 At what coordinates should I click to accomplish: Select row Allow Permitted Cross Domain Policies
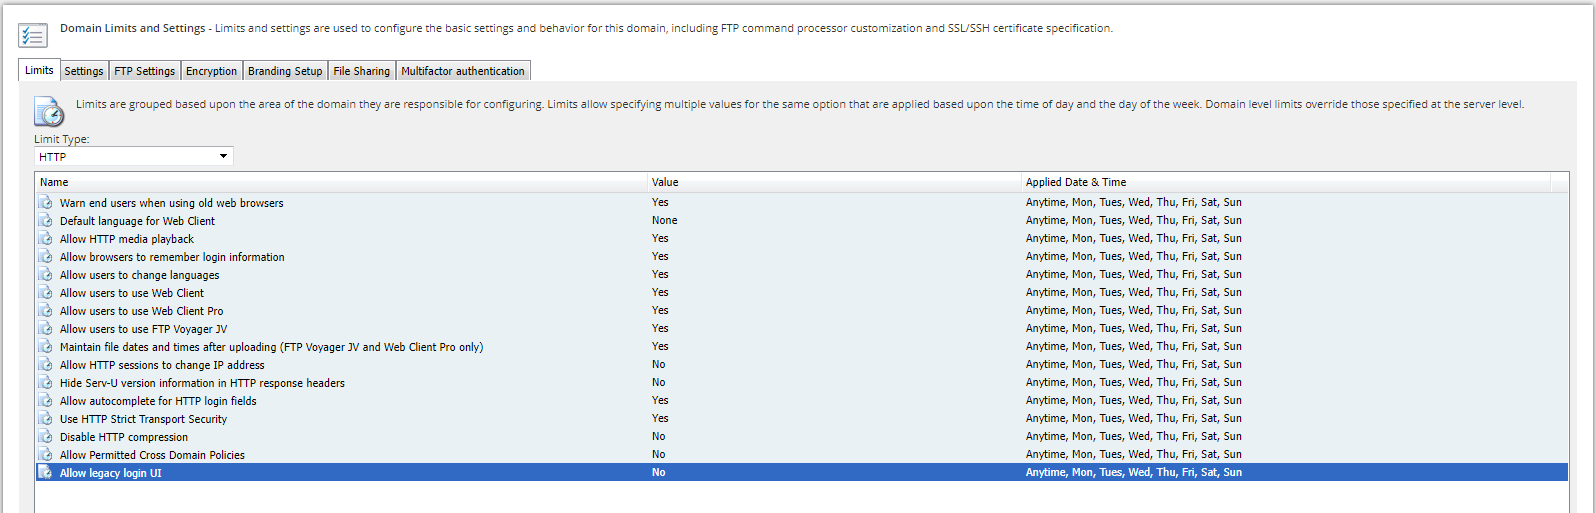(802, 455)
